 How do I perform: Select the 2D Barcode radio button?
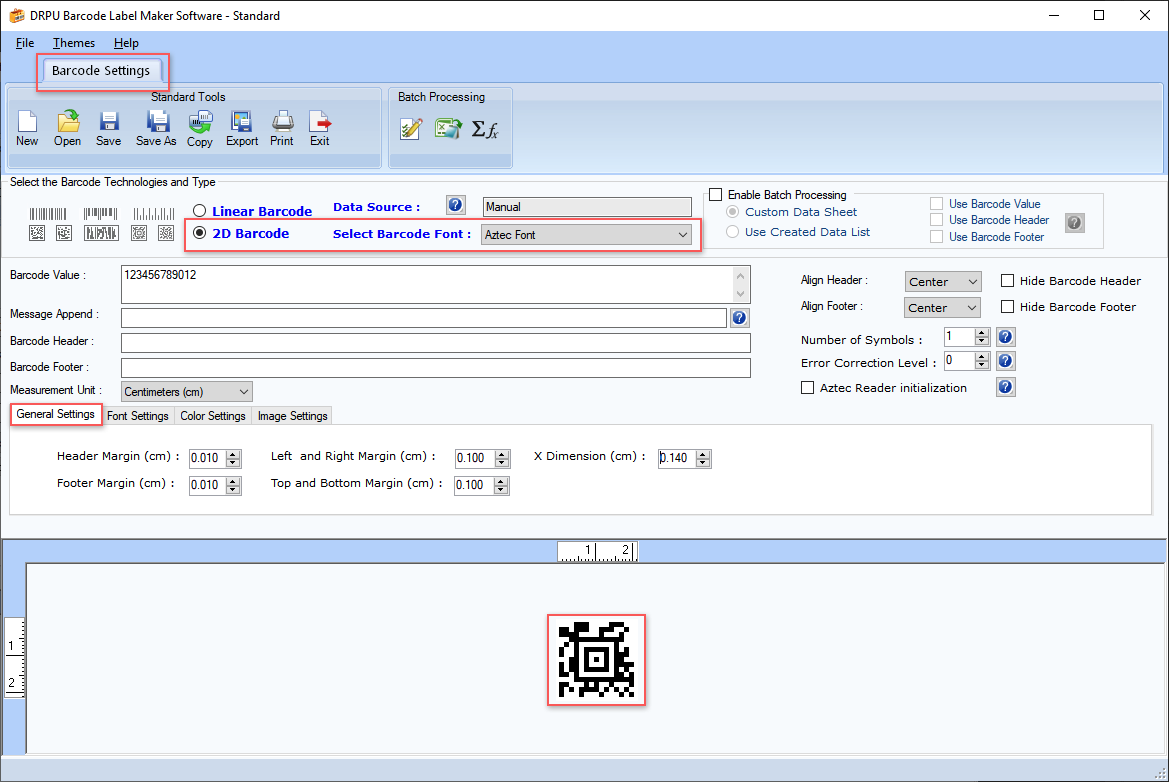(x=199, y=233)
